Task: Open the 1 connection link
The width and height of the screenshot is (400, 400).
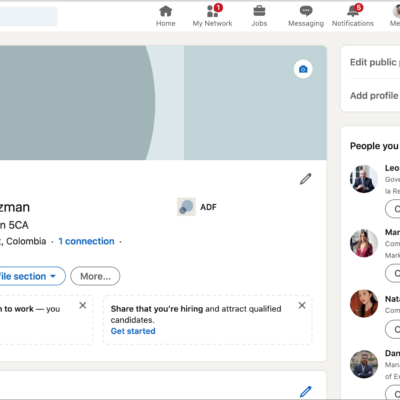Action: pyautogui.click(x=86, y=241)
